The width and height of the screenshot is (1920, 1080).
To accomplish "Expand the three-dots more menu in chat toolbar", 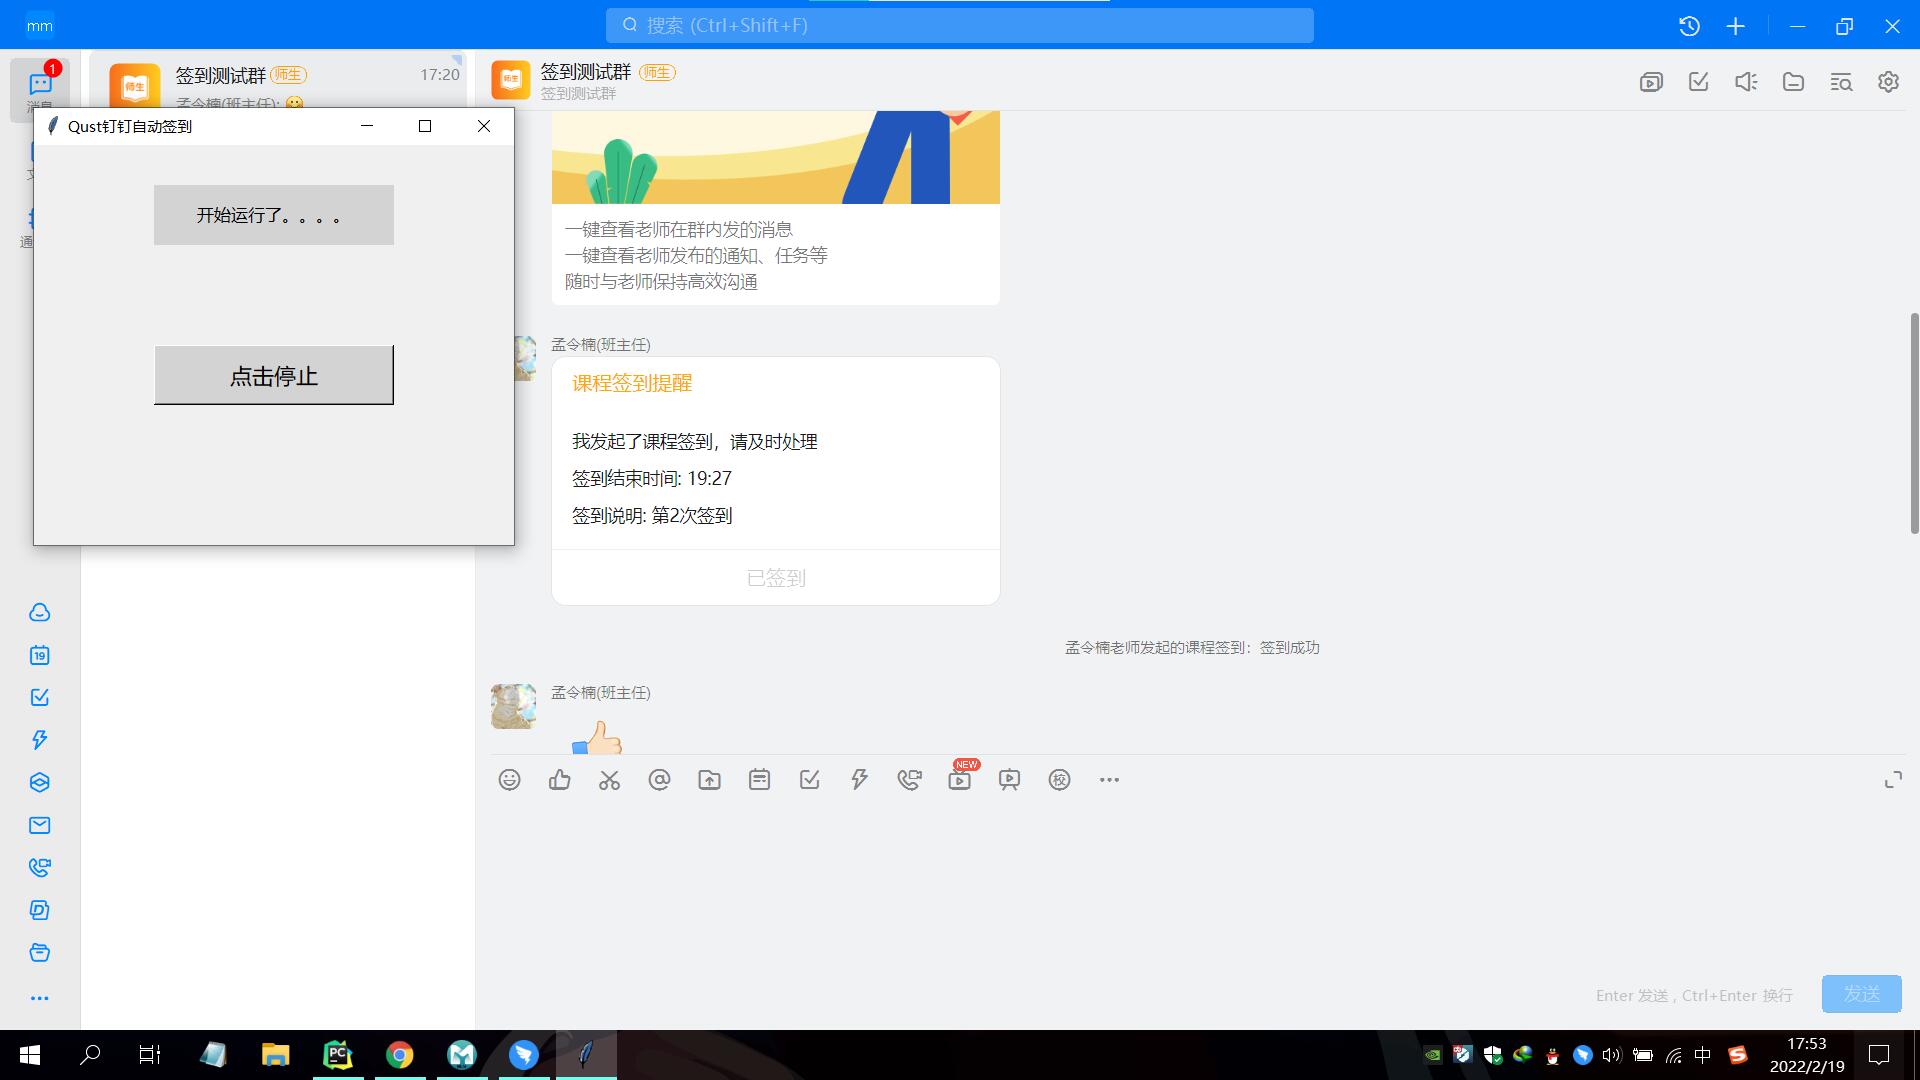I will point(1109,780).
